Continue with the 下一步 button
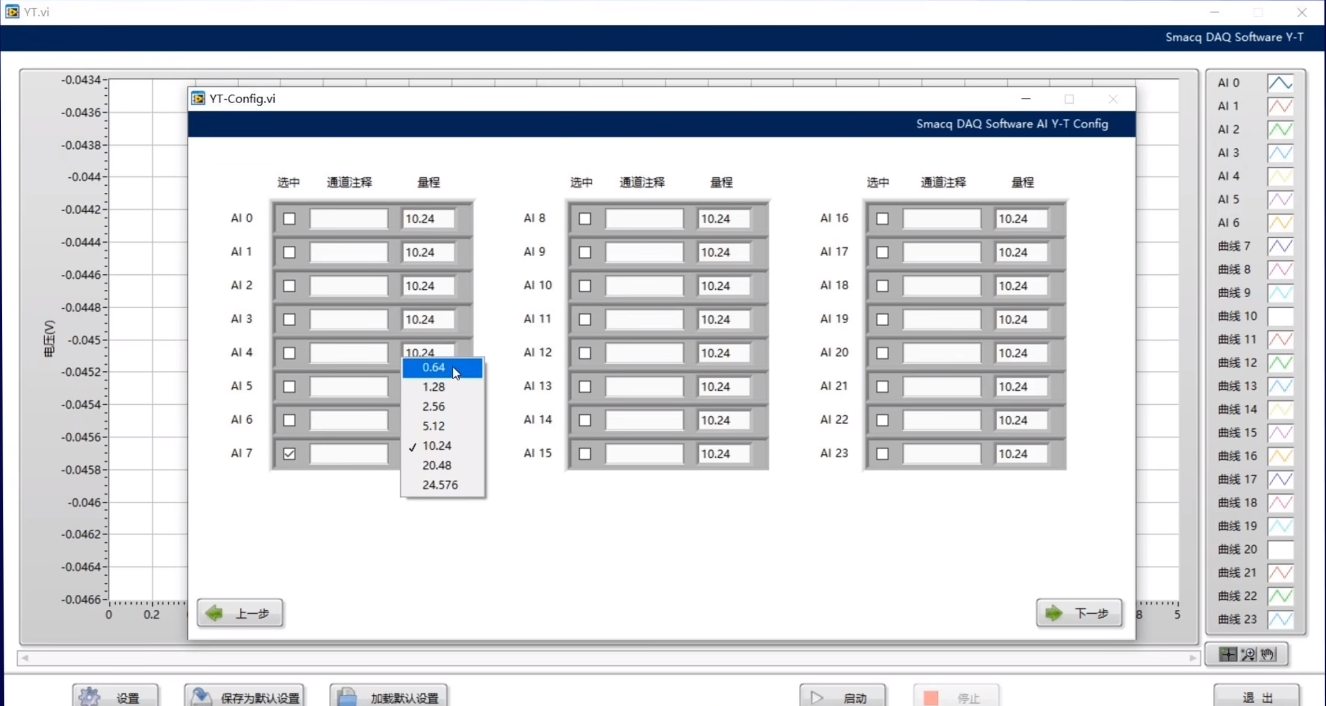 [x=1079, y=613]
